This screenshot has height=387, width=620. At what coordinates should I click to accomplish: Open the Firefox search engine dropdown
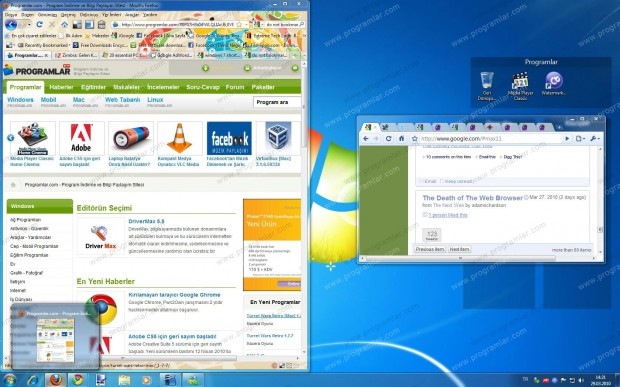coord(262,25)
